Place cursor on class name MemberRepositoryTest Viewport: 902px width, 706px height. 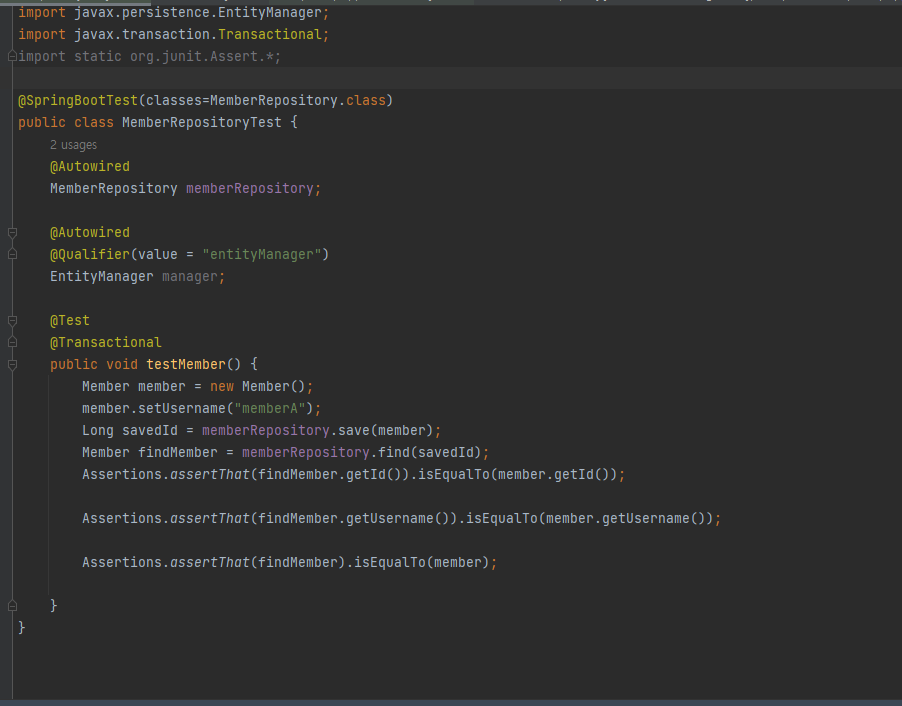pos(201,123)
